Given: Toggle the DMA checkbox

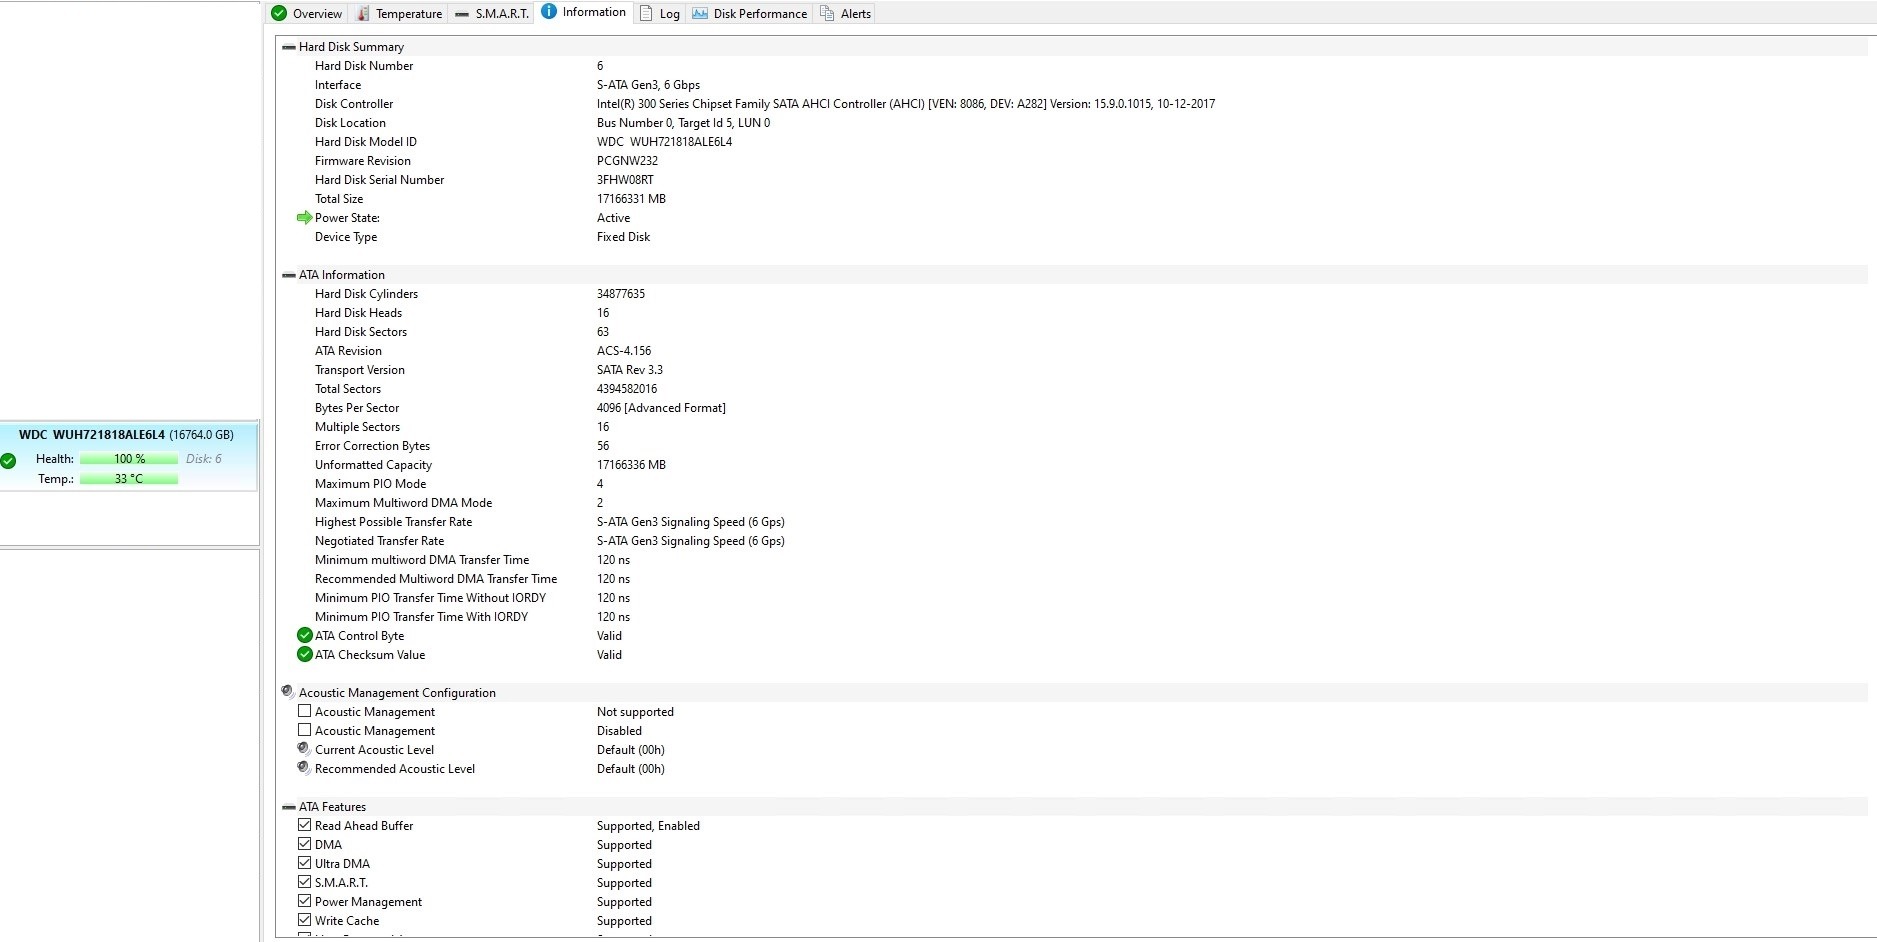Looking at the screenshot, I should tap(304, 844).
